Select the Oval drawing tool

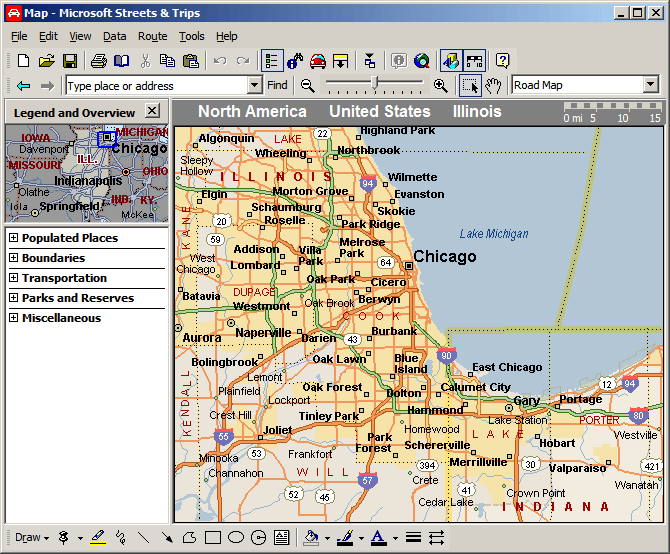pos(236,537)
